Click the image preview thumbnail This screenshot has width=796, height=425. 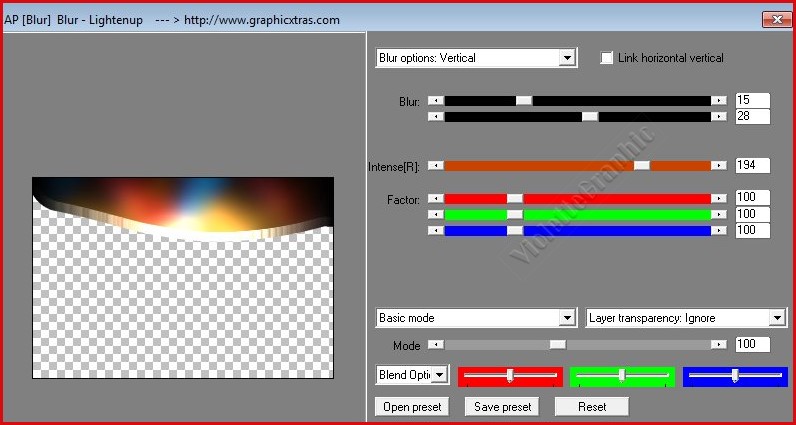183,278
